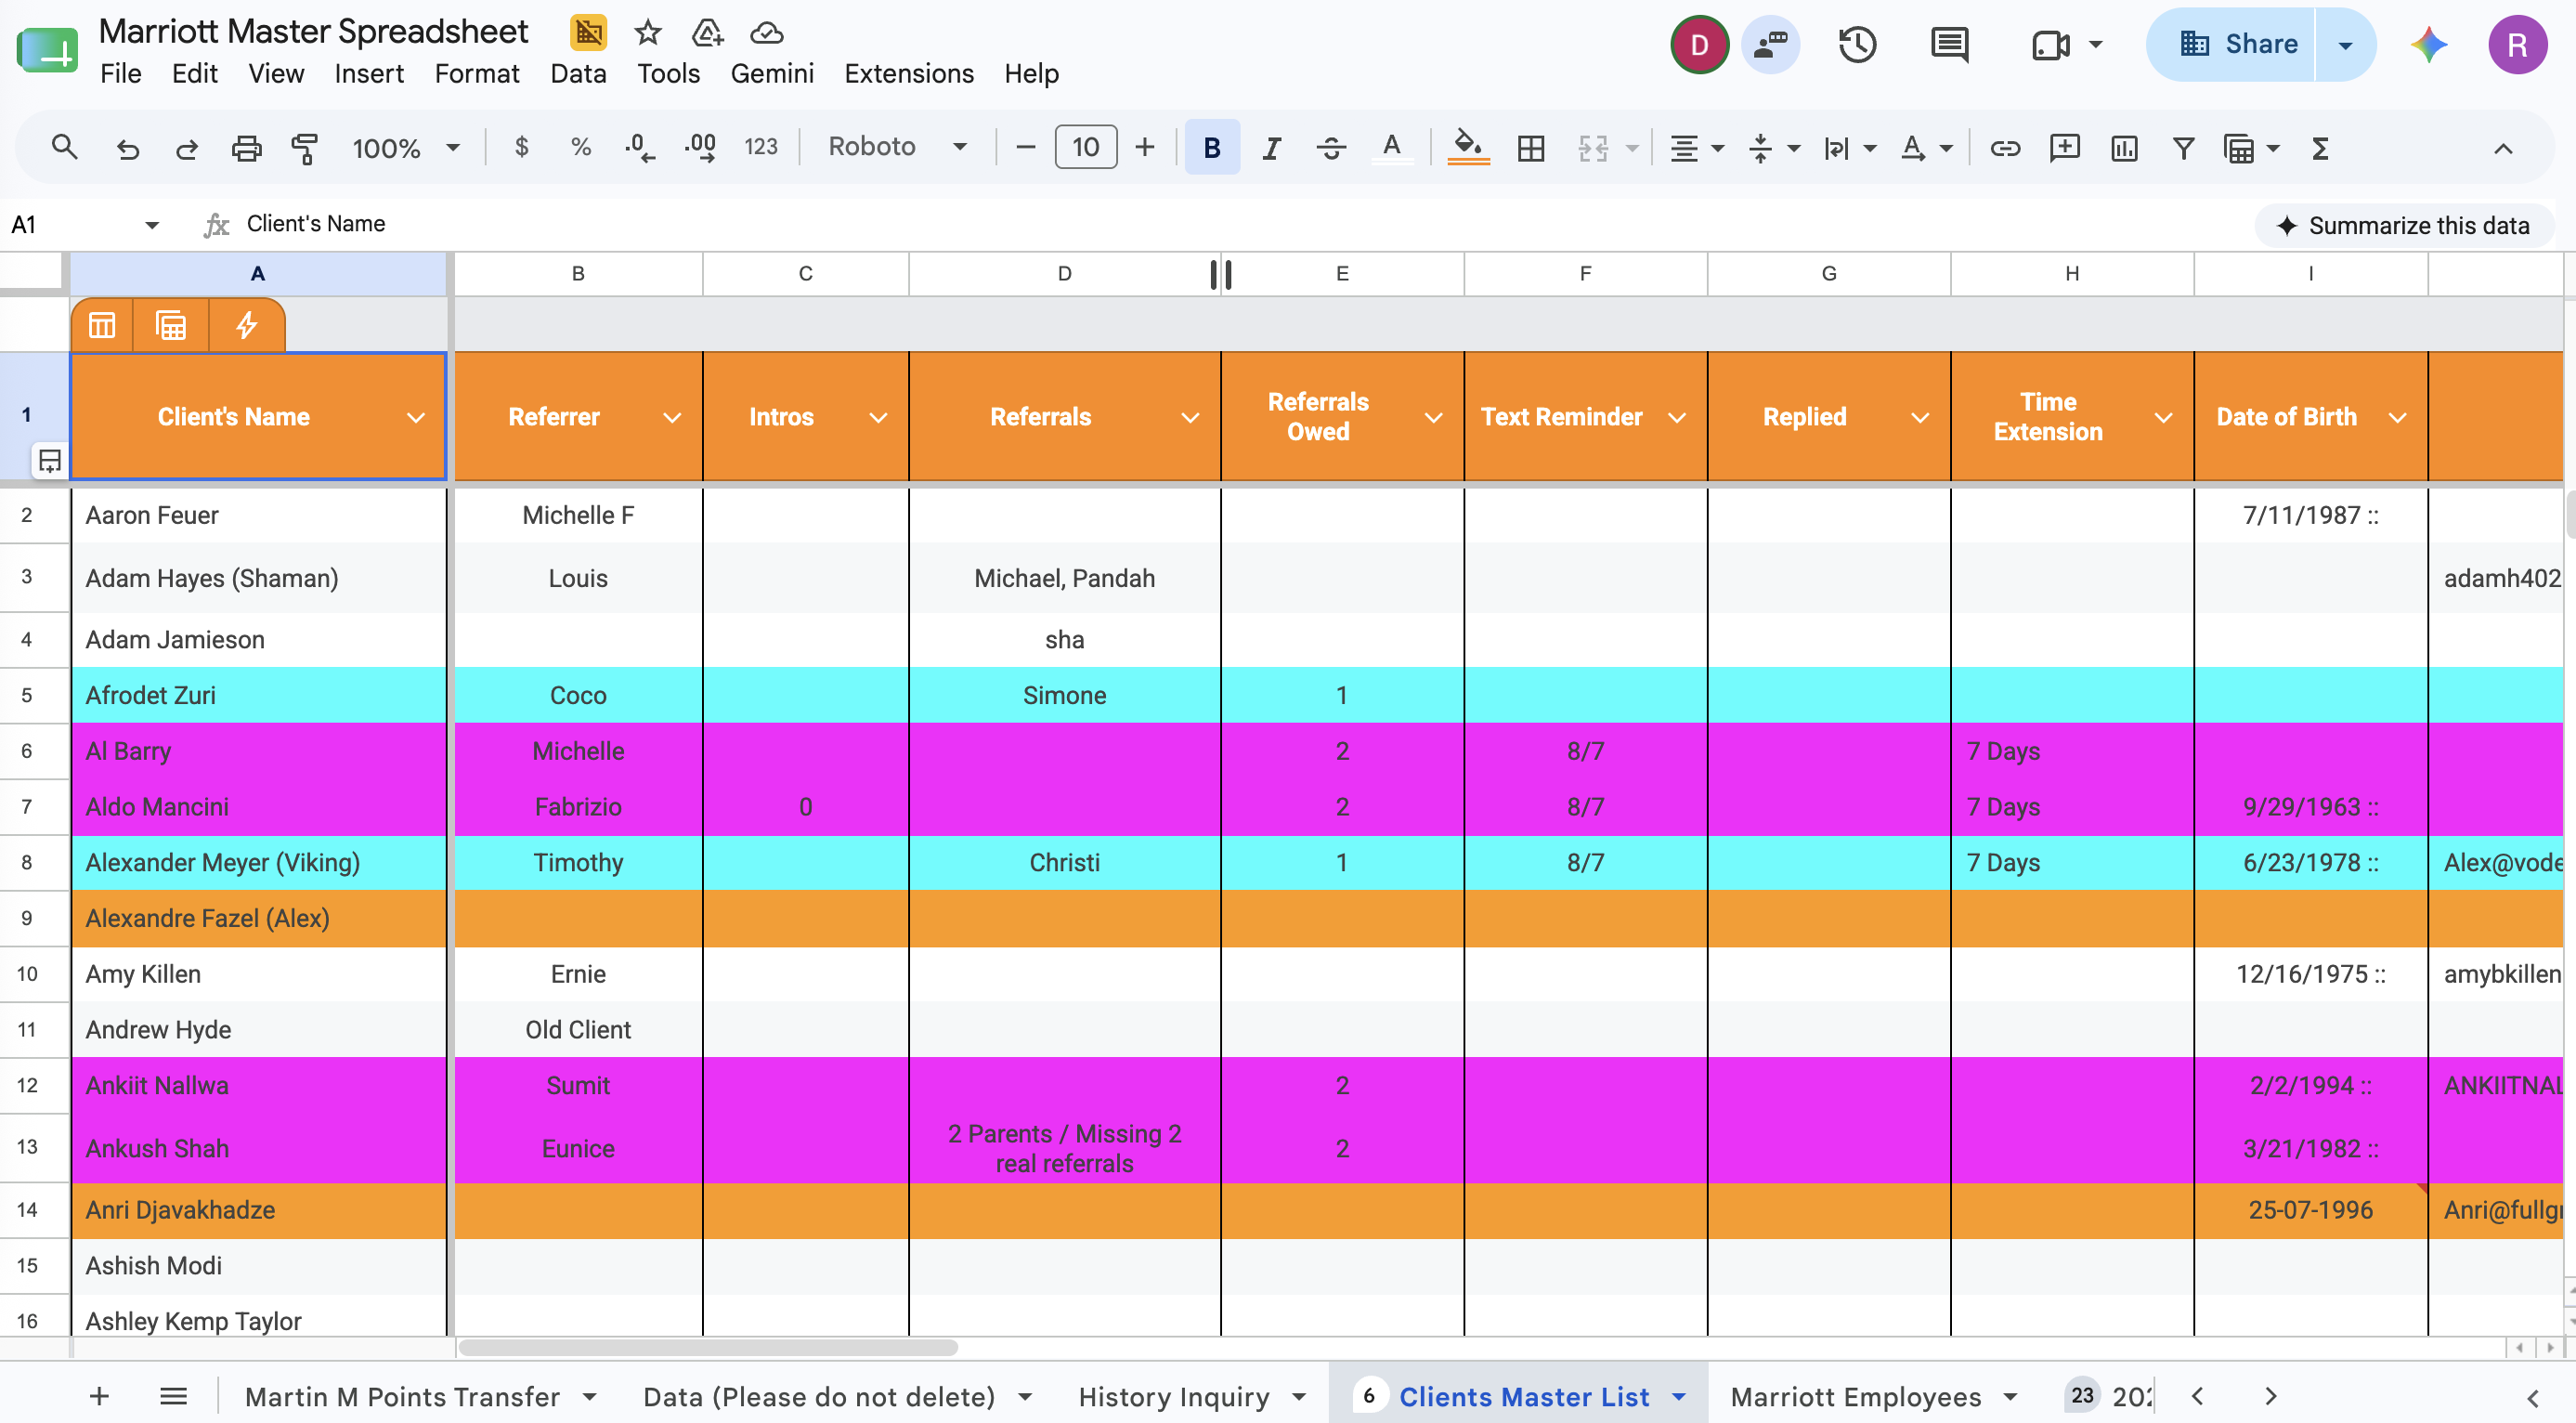
Task: Switch to History Inquiry sheet tab
Action: [1174, 1396]
